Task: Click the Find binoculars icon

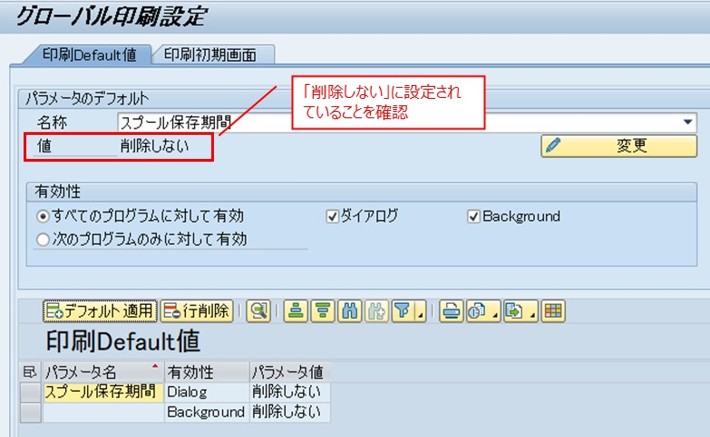Action: click(350, 311)
